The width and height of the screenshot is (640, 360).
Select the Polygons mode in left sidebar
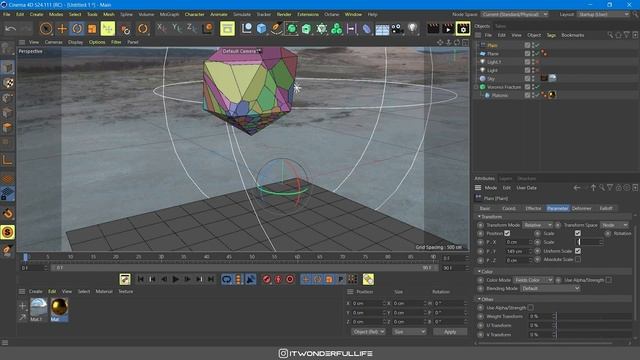[7, 128]
